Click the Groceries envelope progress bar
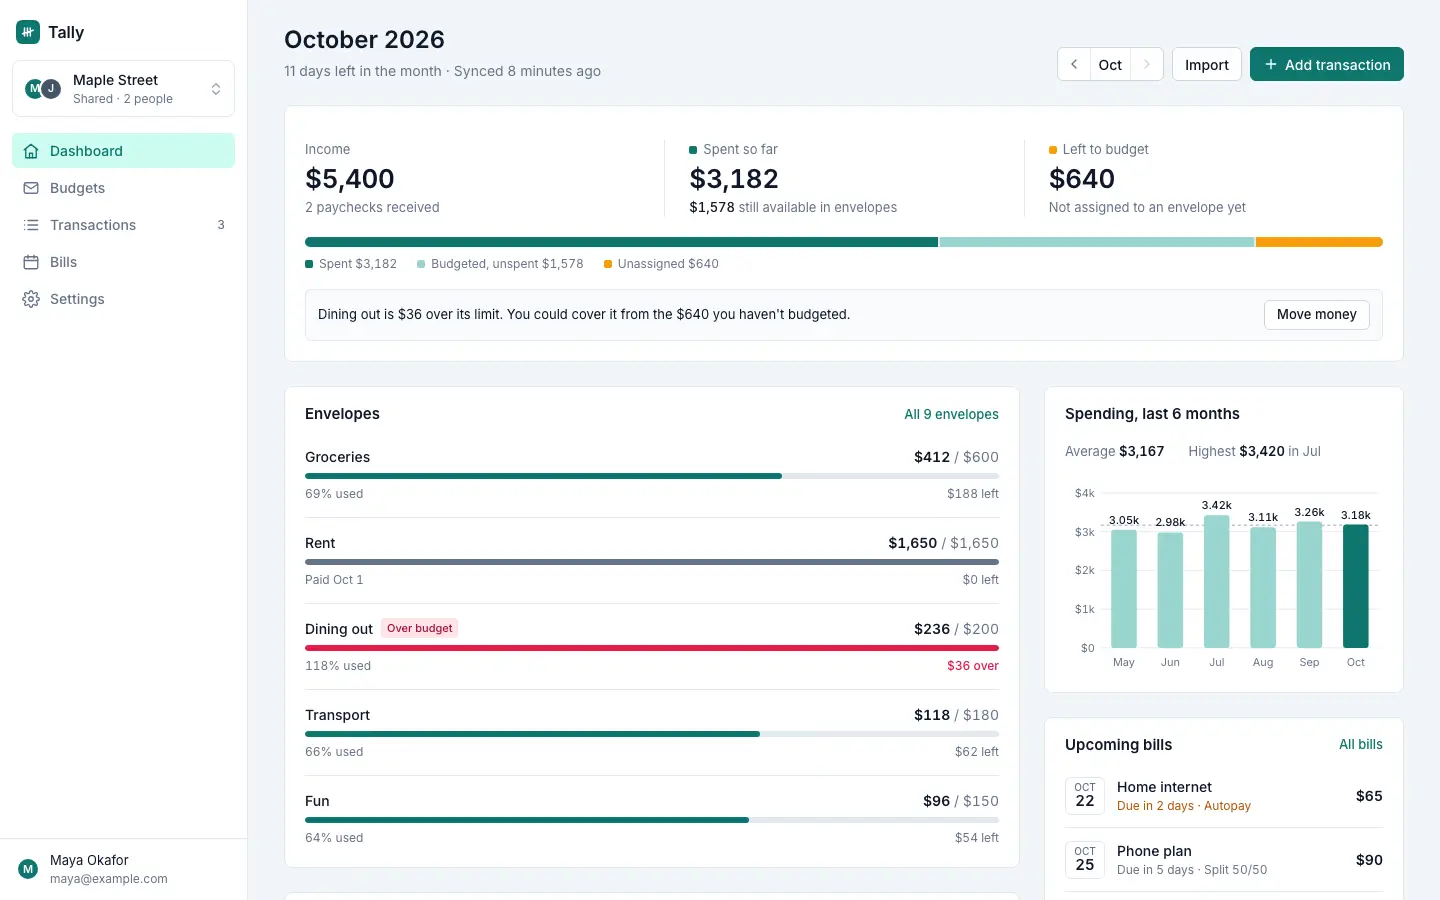Image resolution: width=1440 pixels, height=900 pixels. point(652,476)
